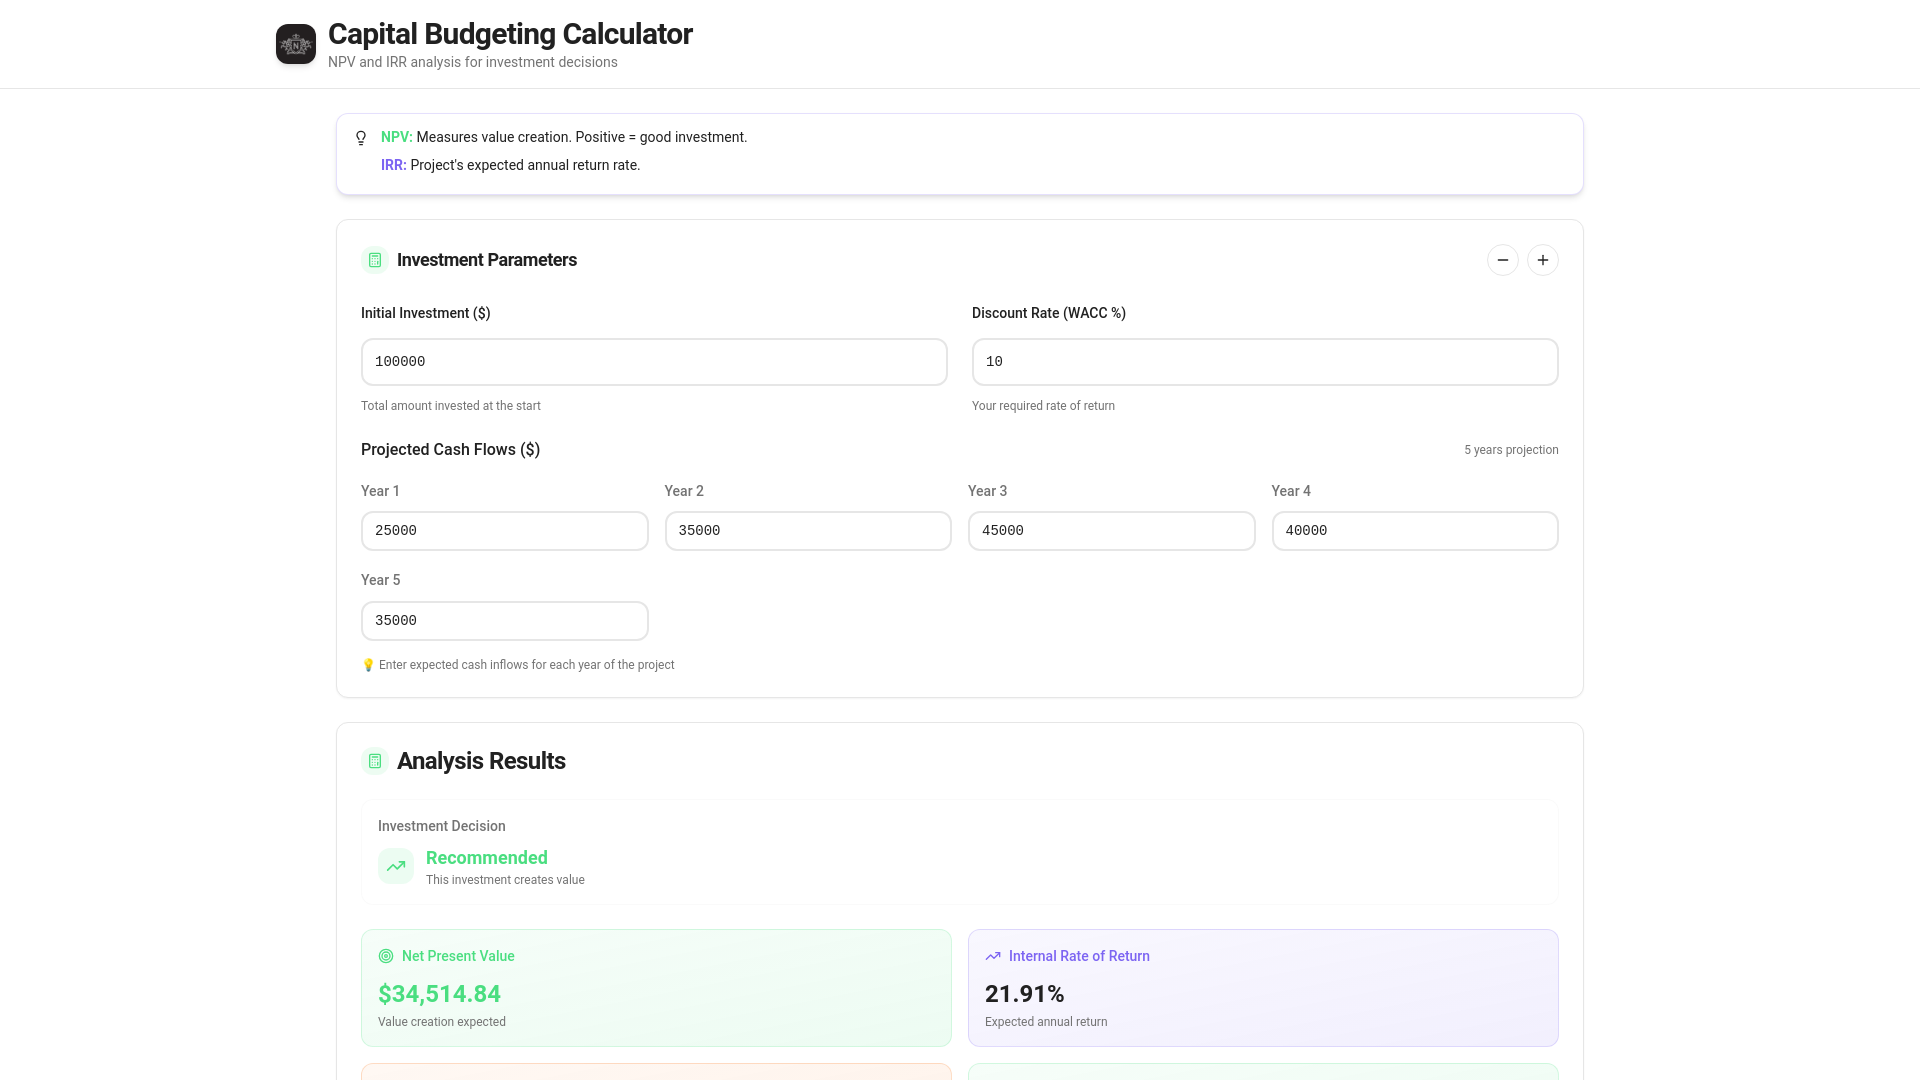Image resolution: width=1920 pixels, height=1080 pixels.
Task: Click the Year 4 cash flow input
Action: click(1414, 531)
